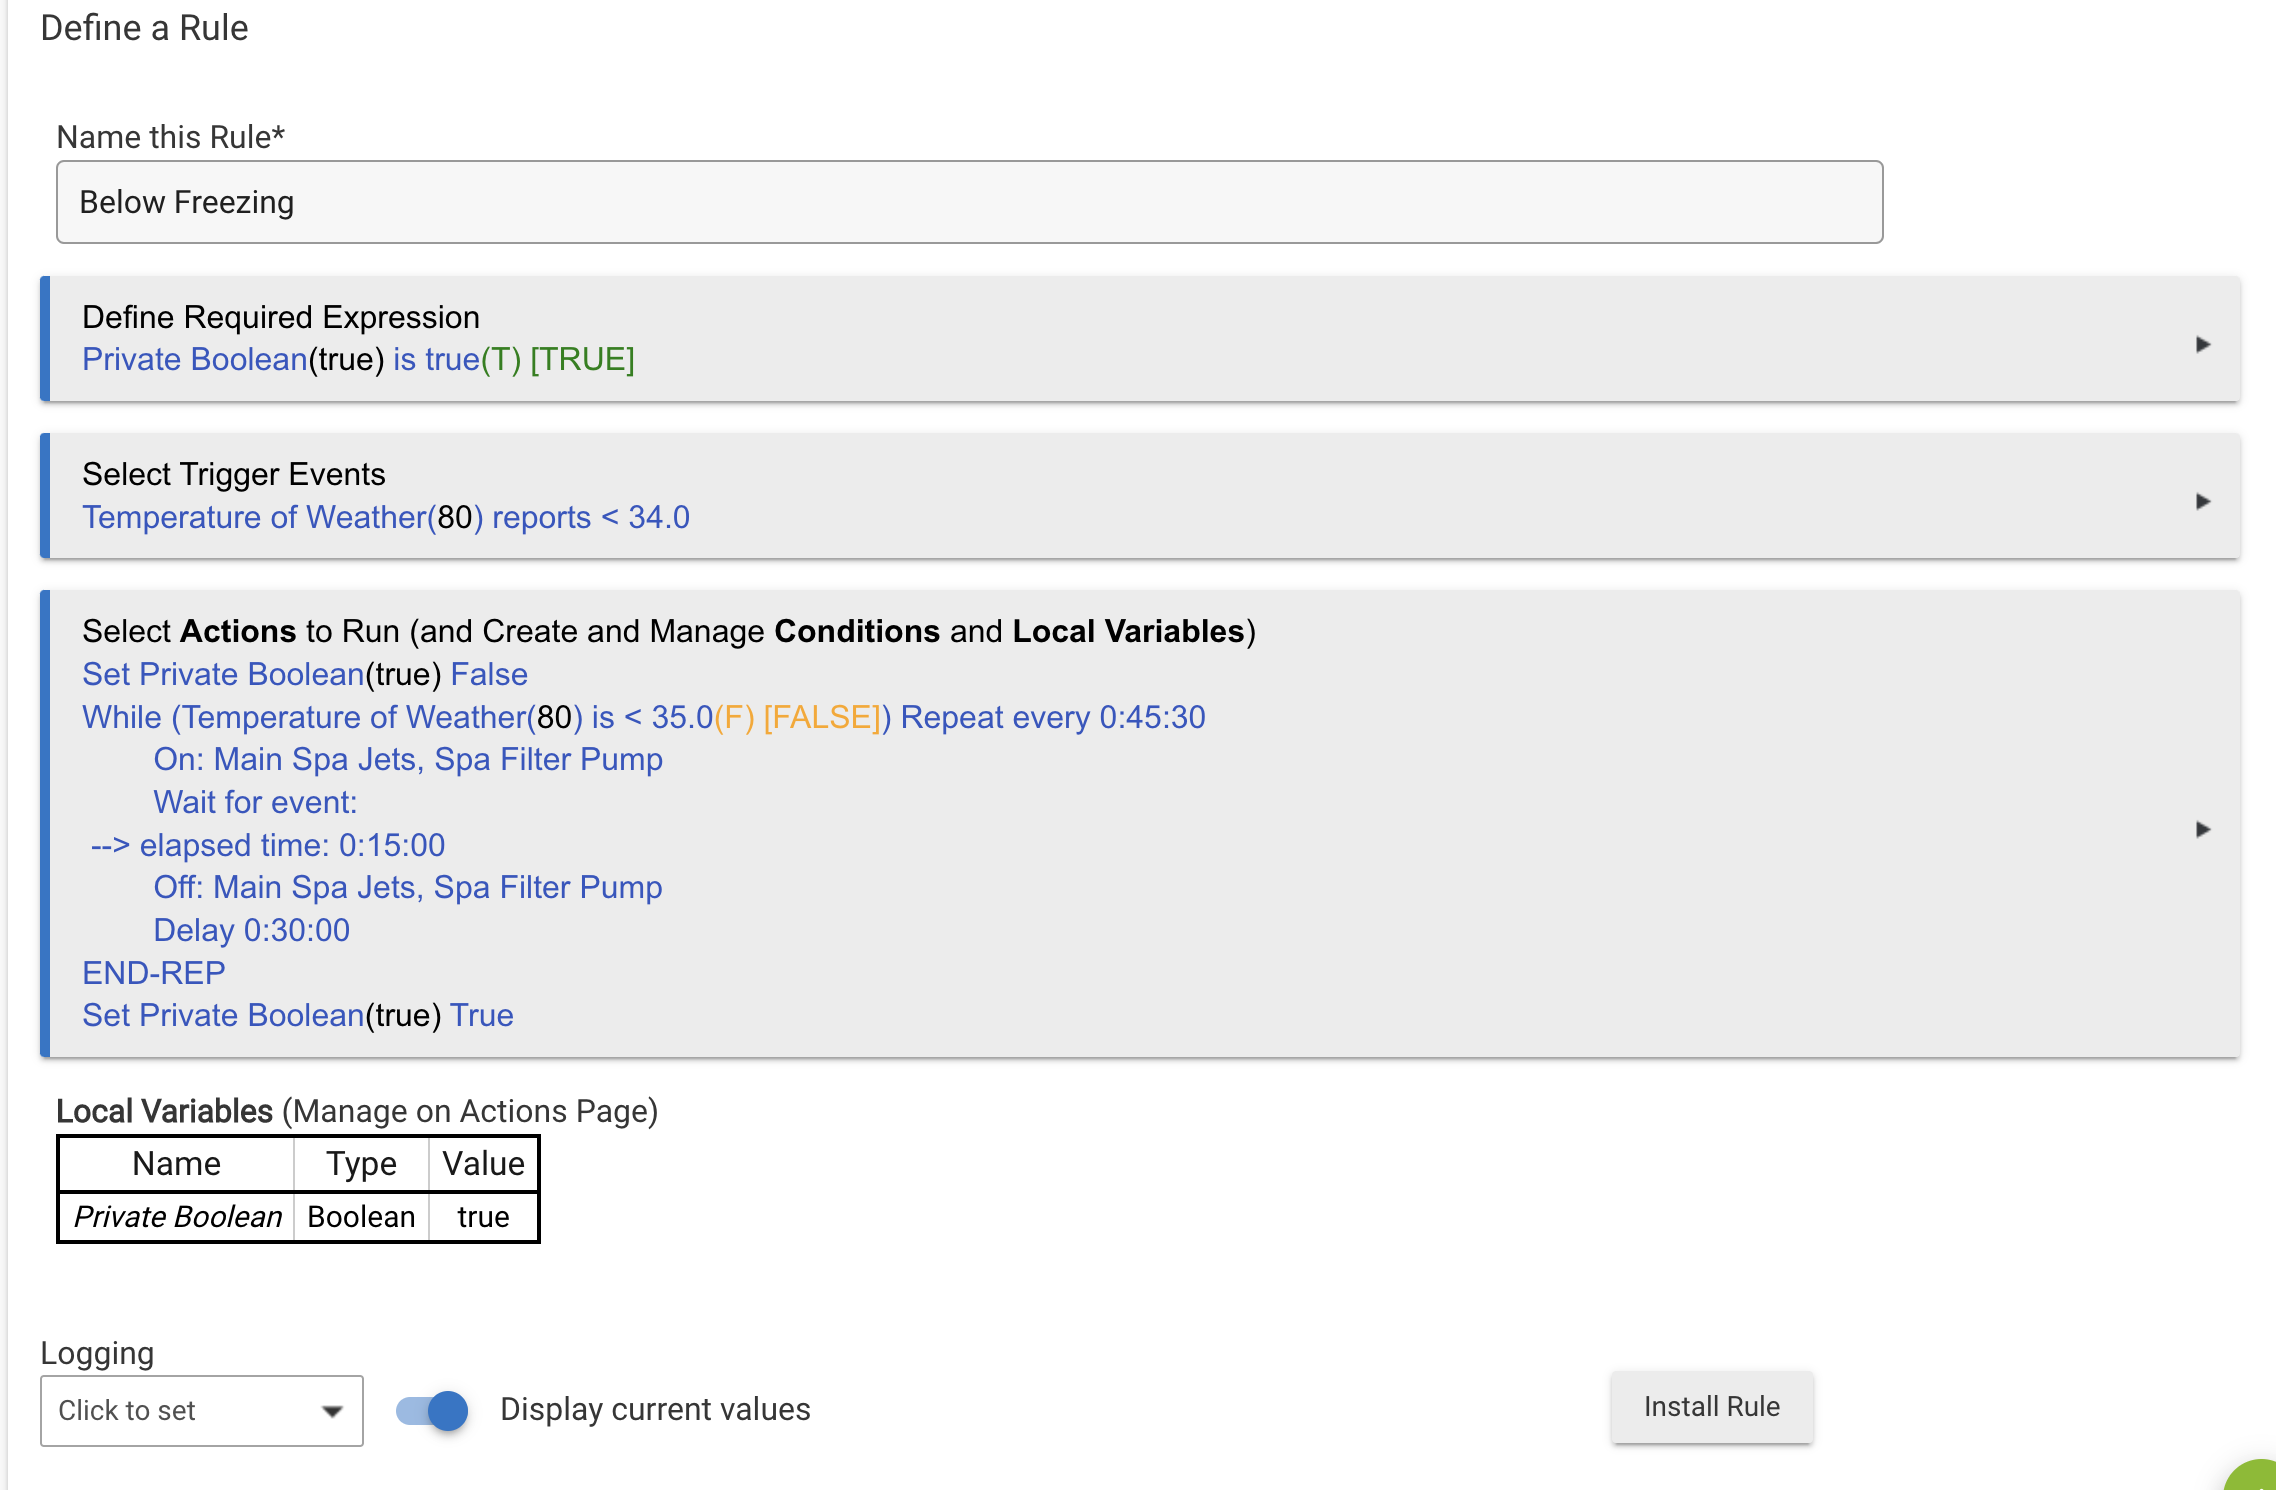
Task: Click the Set Private Boolean True action
Action: [x=297, y=1015]
